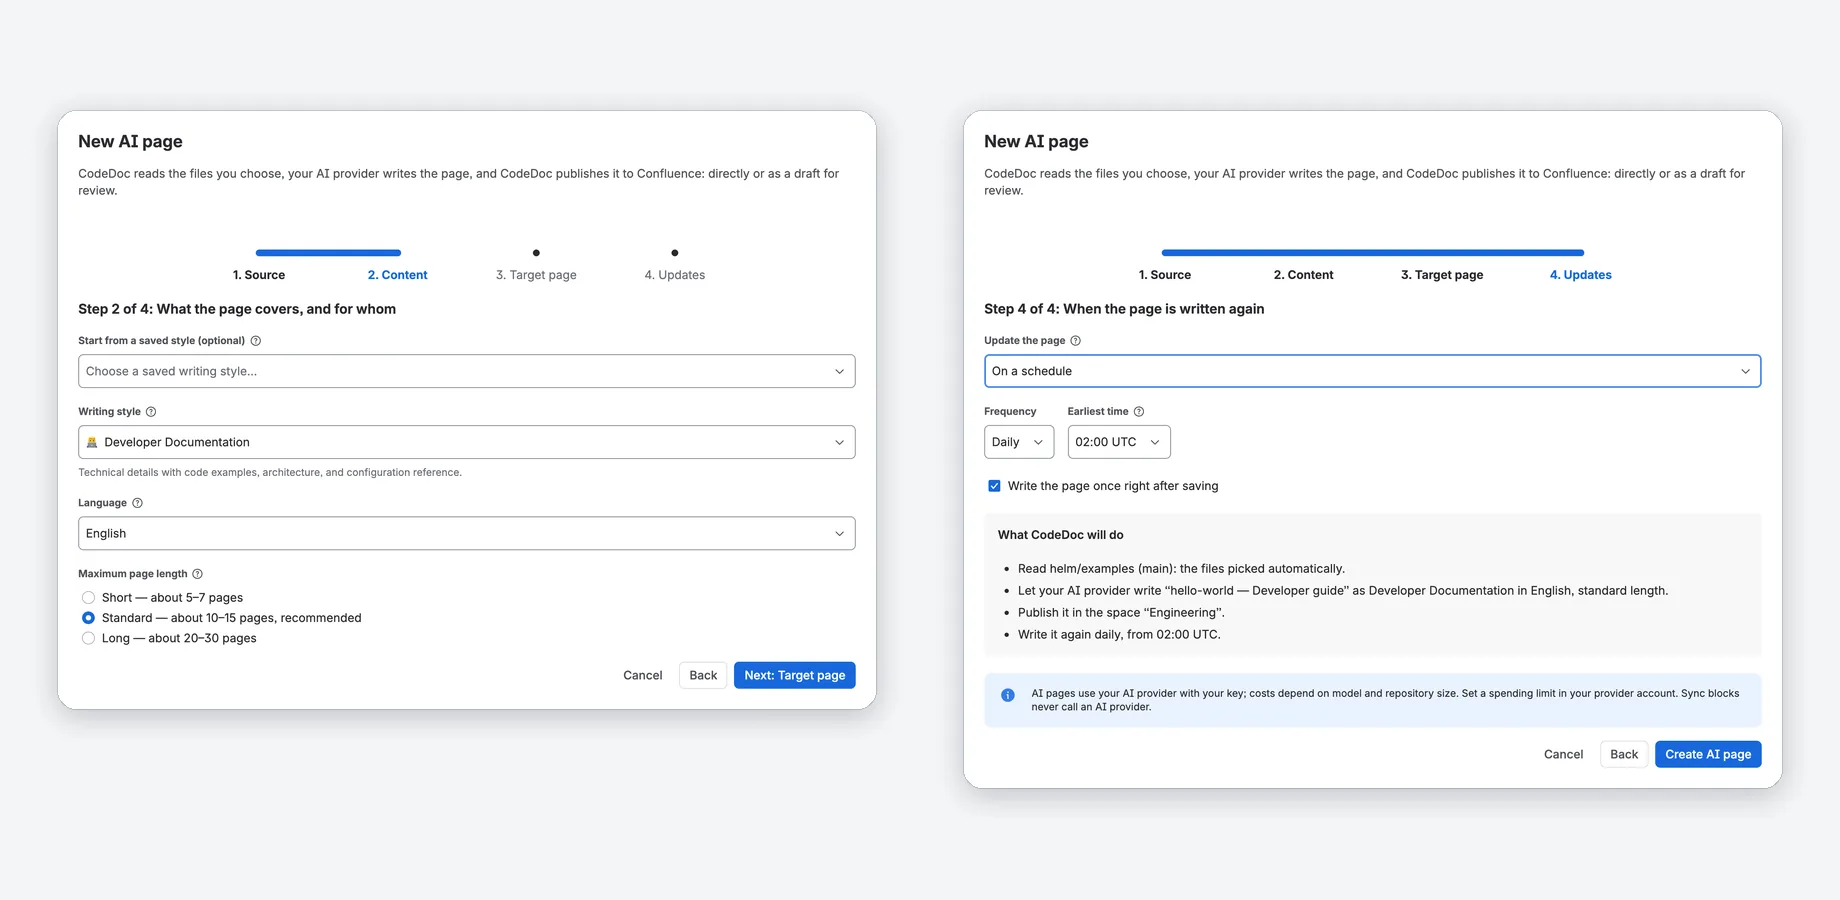The image size is (1840, 900).
Task: Select the 'Short — about 5–7 pages' radio option
Action: (x=88, y=598)
